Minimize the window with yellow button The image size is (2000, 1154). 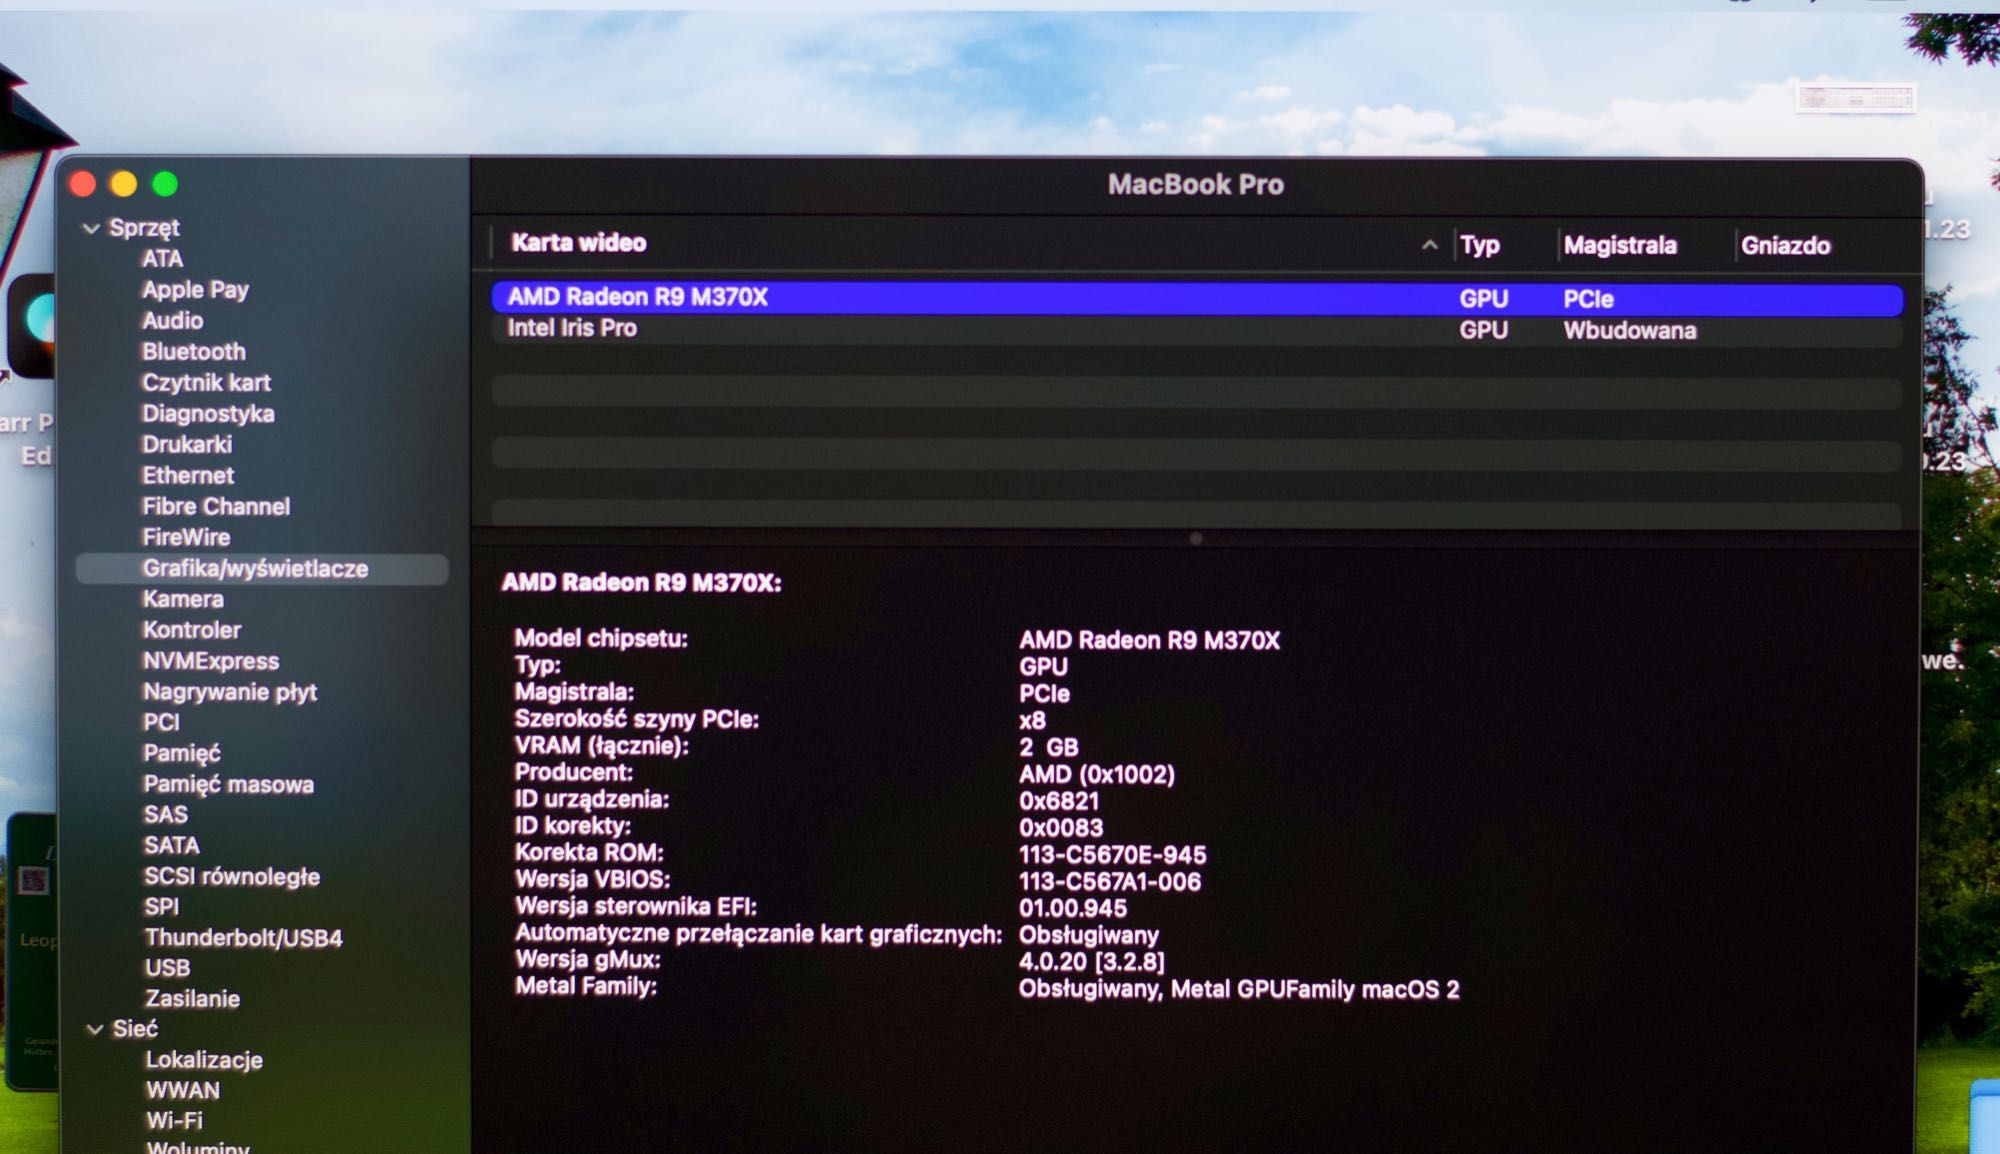(124, 184)
